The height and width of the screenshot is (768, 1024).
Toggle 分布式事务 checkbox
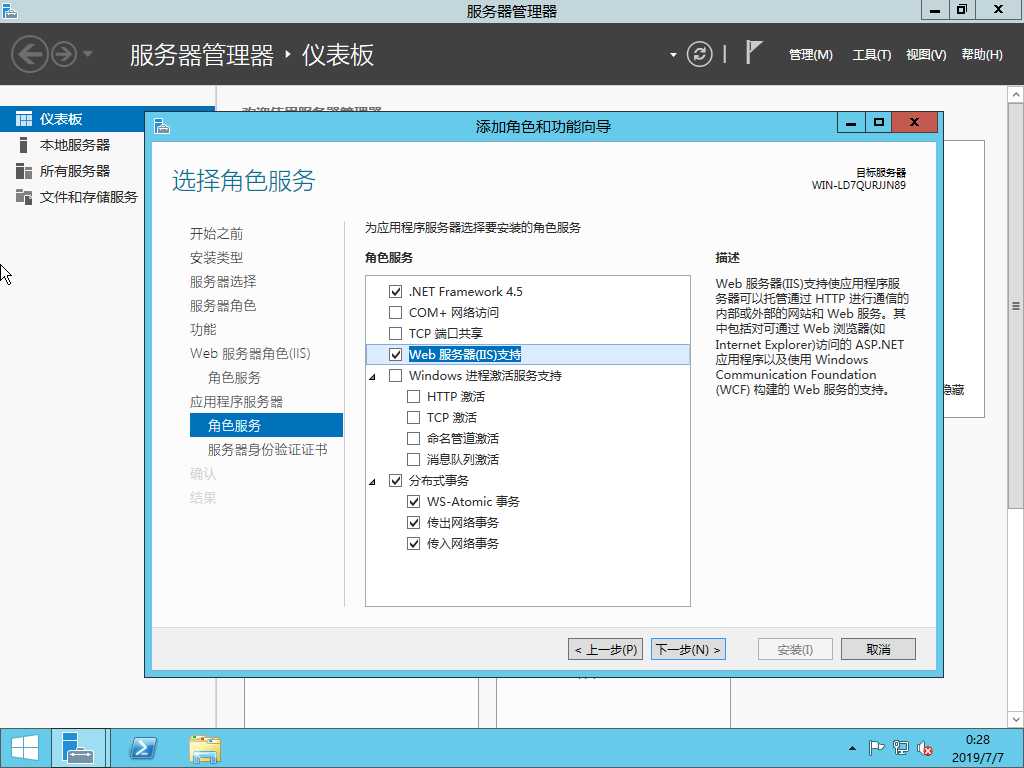(395, 481)
